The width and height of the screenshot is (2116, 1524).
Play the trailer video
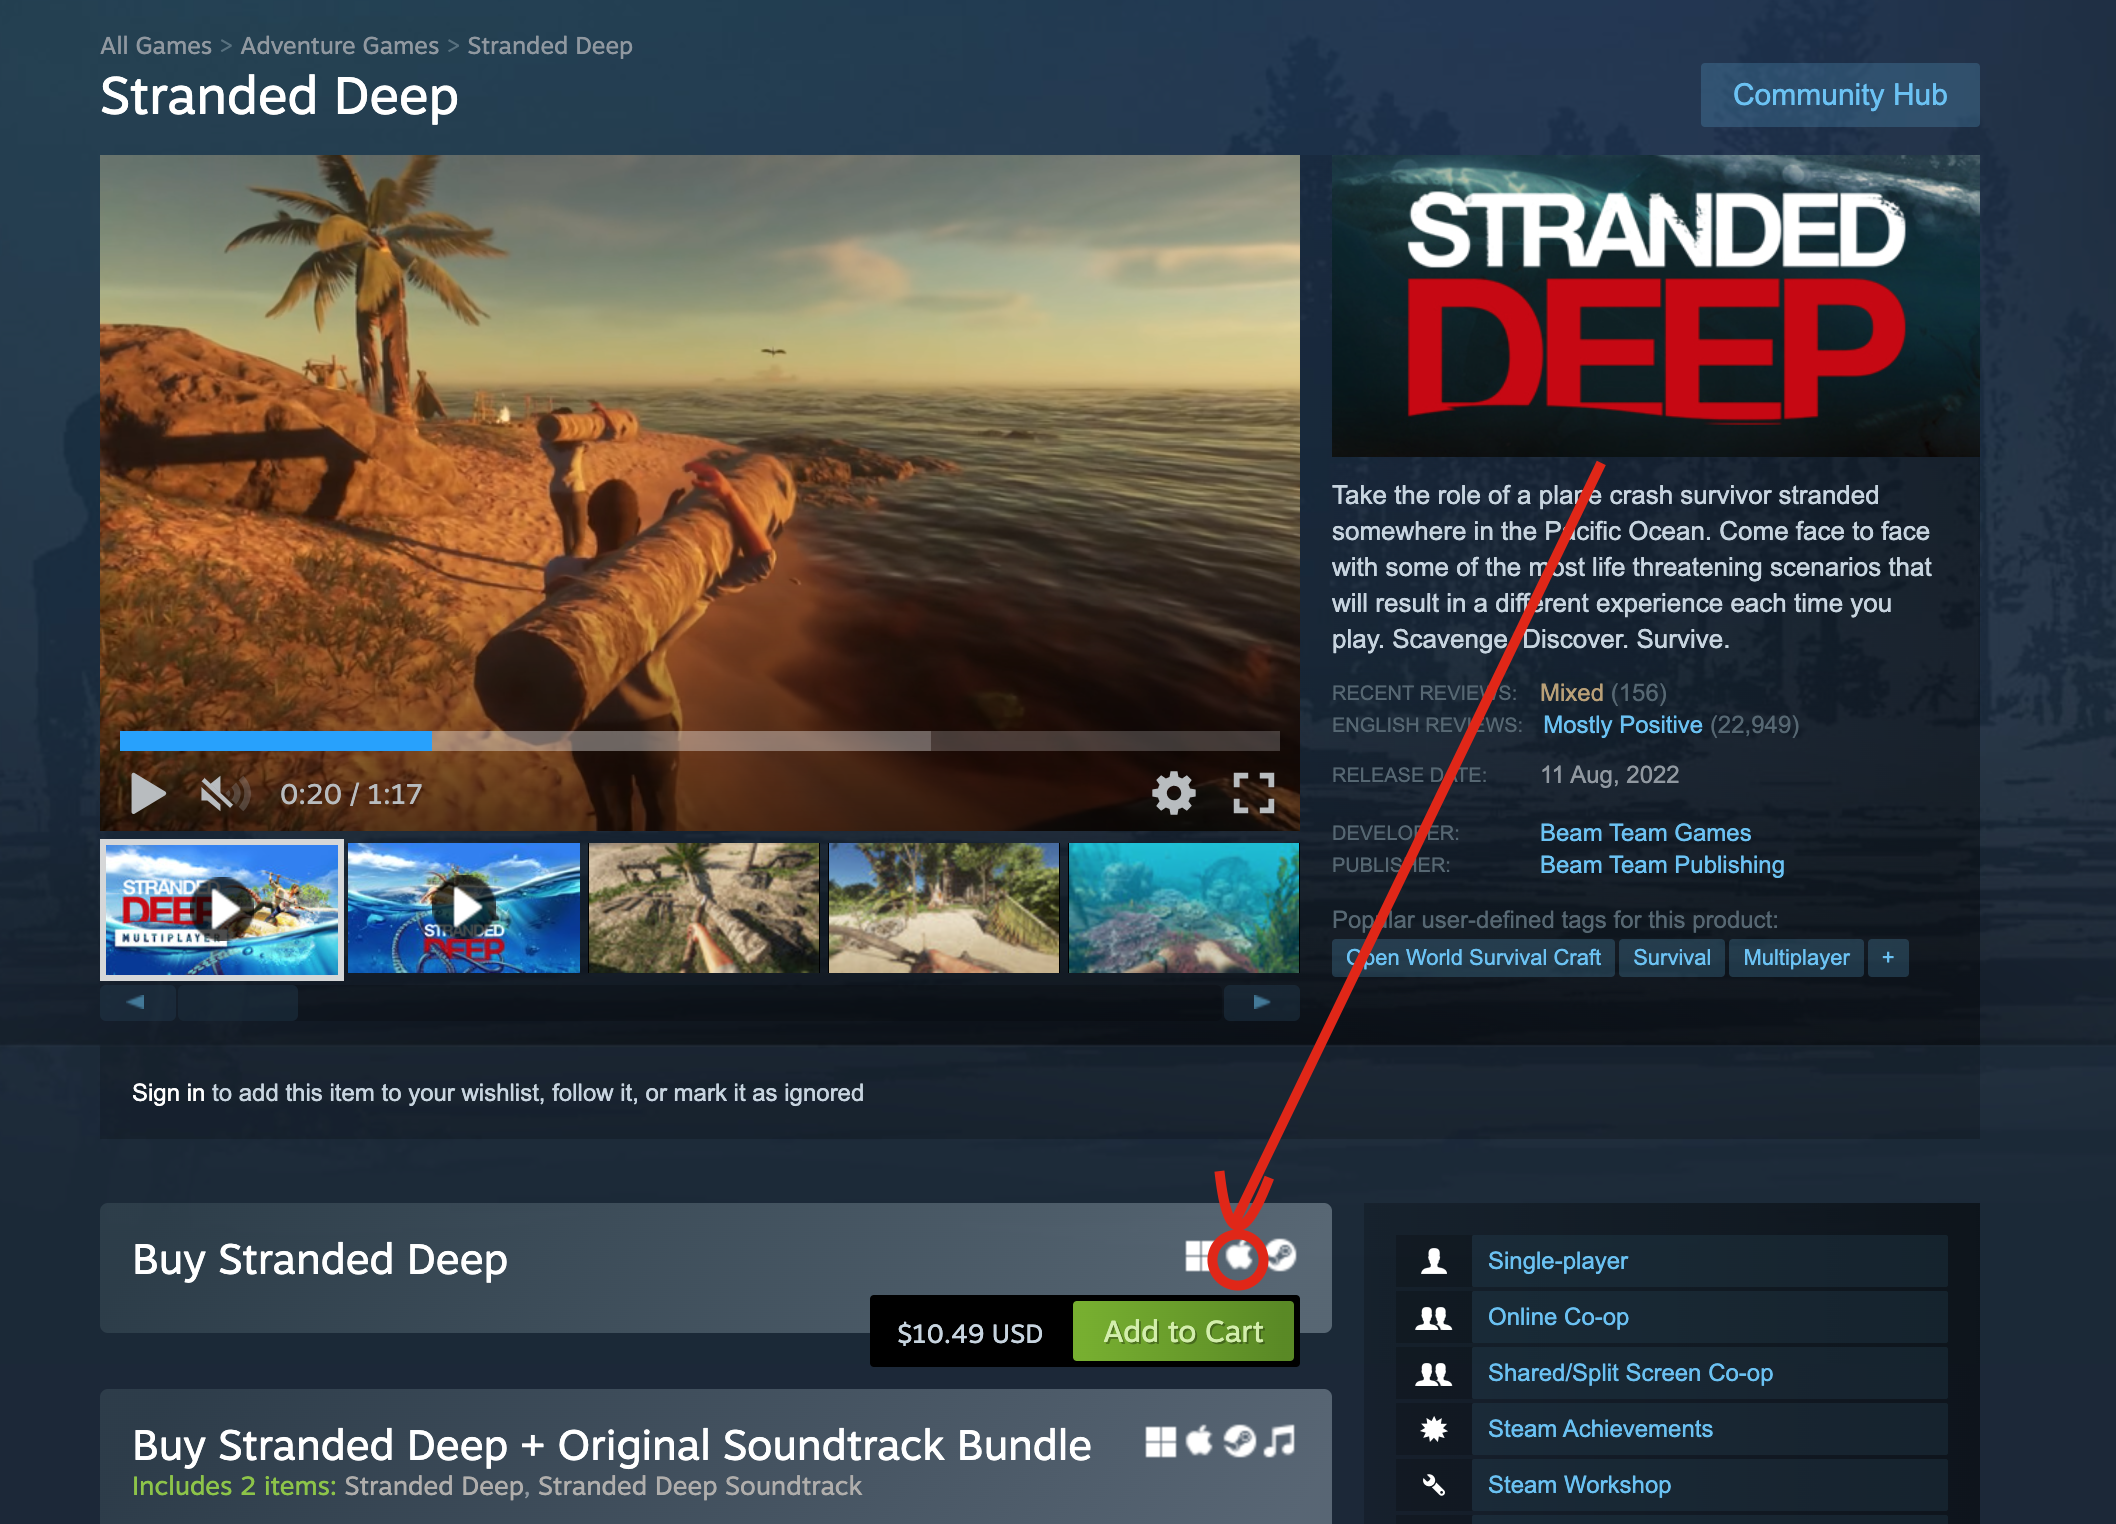[148, 794]
